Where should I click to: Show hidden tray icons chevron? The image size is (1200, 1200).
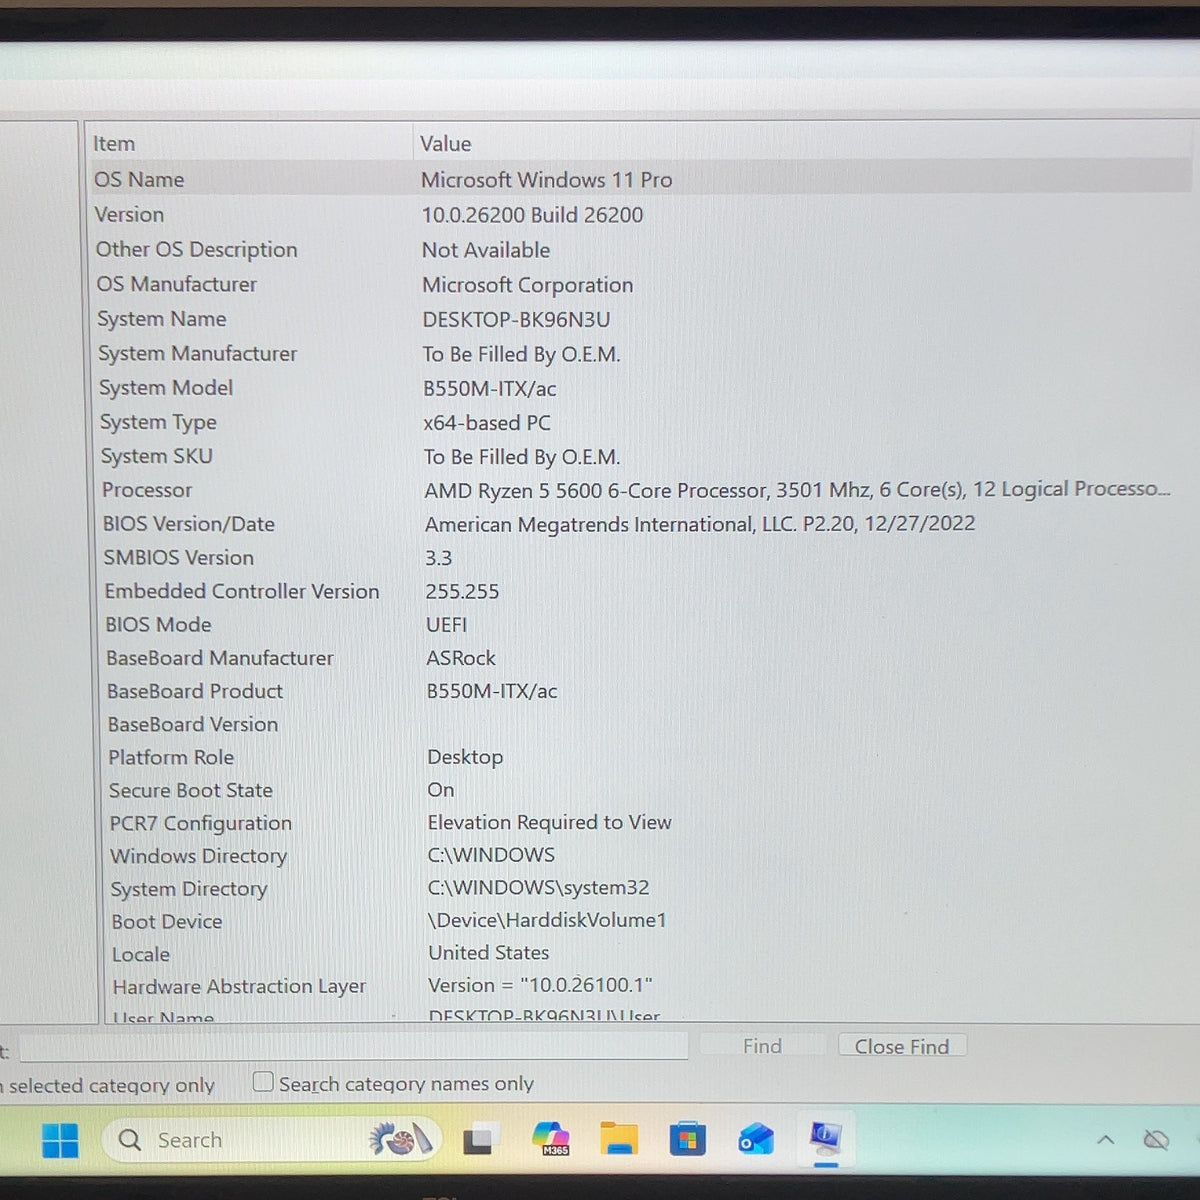pos(1105,1139)
